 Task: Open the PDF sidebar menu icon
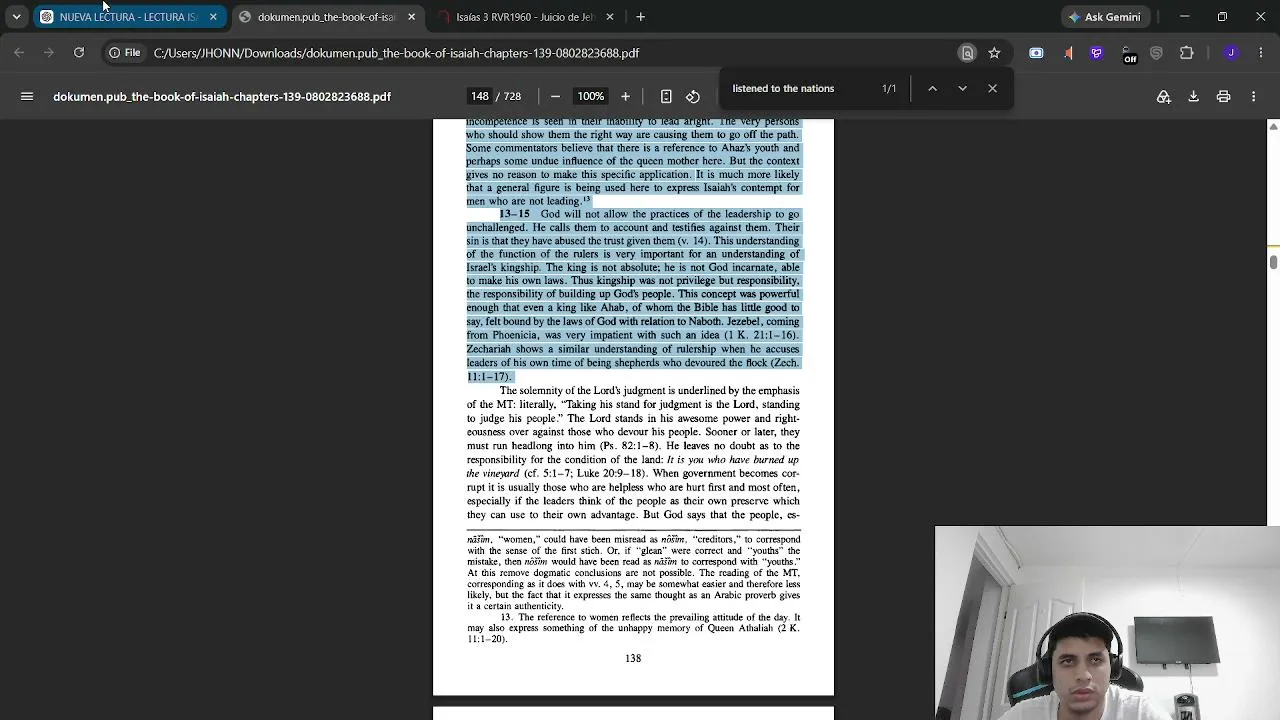[27, 96]
